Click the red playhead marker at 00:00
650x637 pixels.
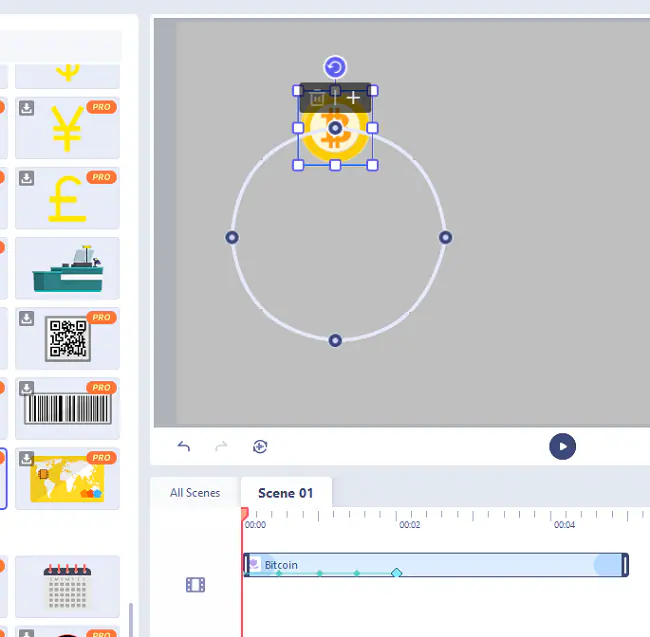[245, 513]
